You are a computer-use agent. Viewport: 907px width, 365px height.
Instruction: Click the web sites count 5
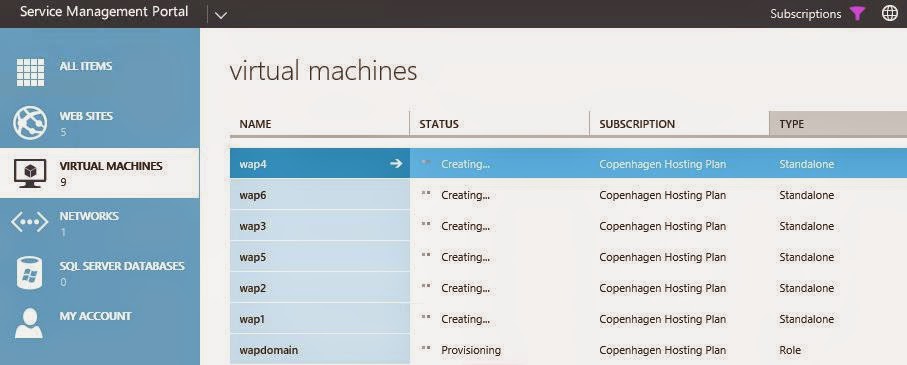coord(63,132)
